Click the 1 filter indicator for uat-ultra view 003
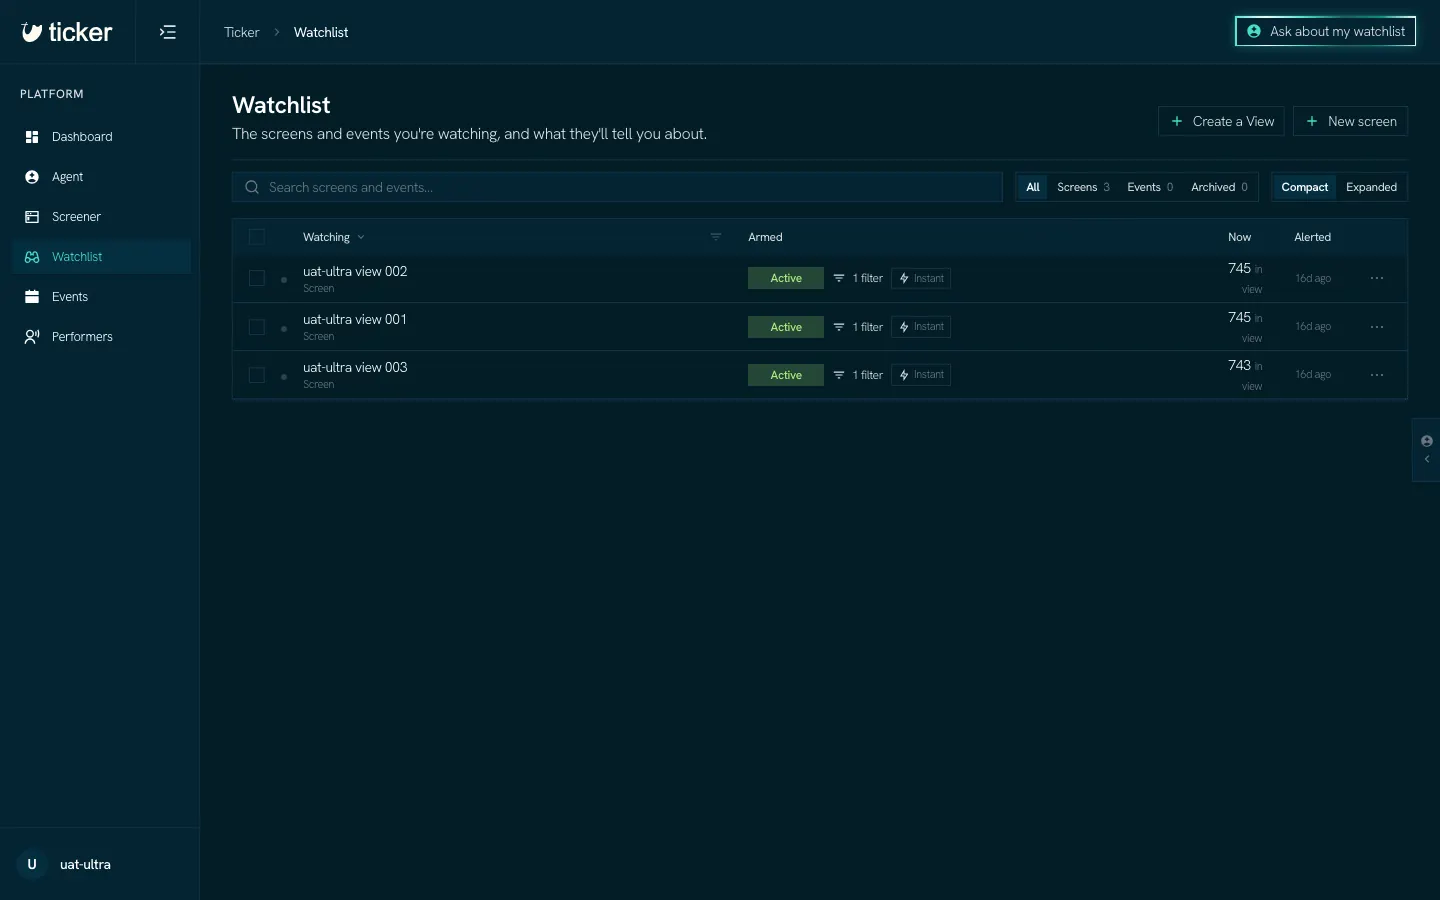Image resolution: width=1440 pixels, height=900 pixels. [858, 375]
